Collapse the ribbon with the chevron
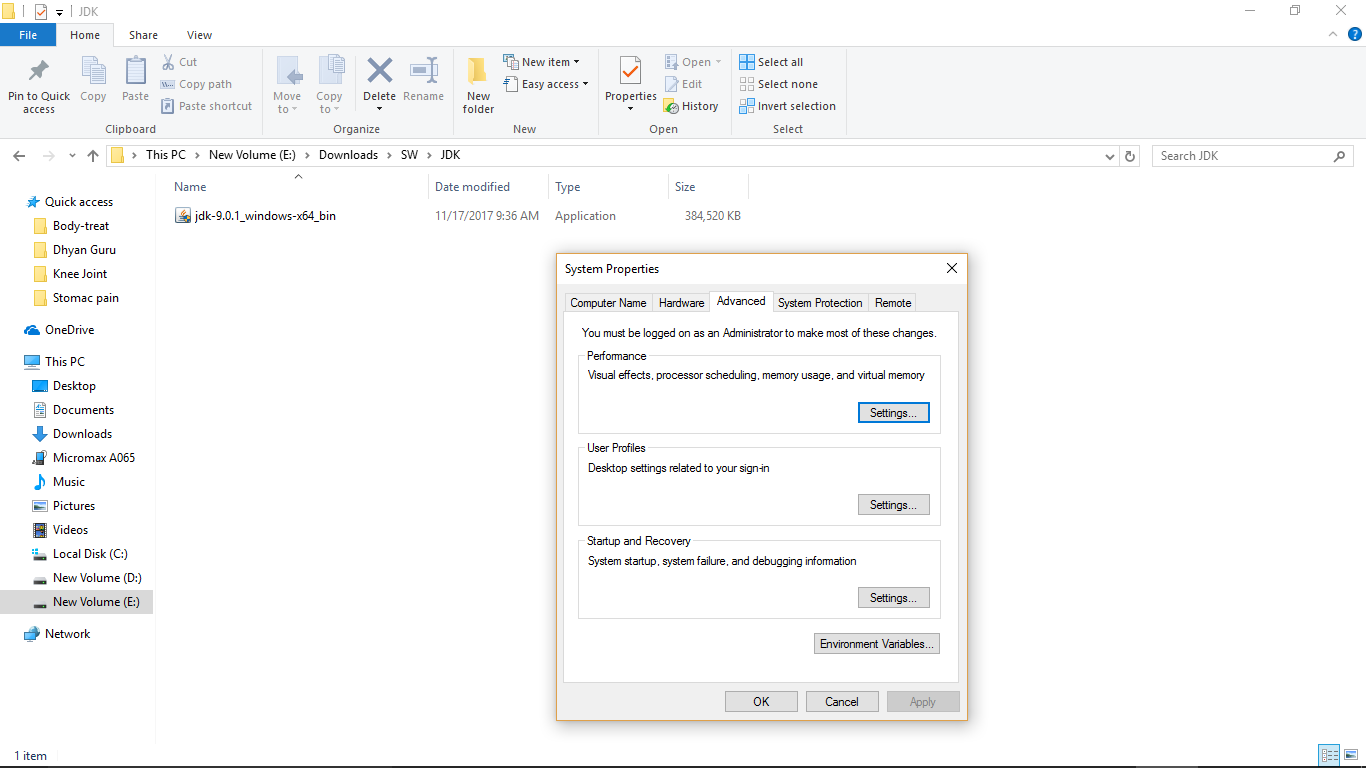1366x768 pixels. (1332, 33)
